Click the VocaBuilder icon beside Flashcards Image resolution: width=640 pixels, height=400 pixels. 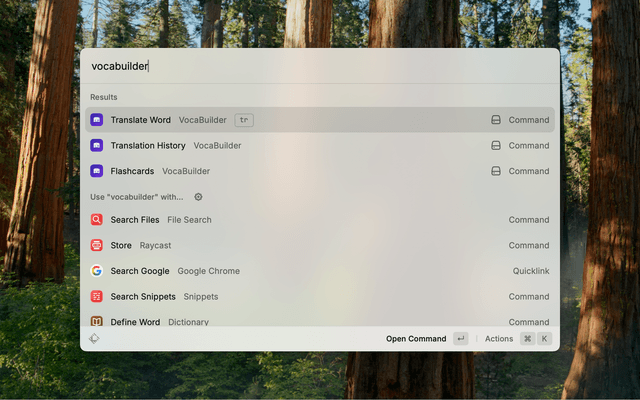pyautogui.click(x=97, y=171)
